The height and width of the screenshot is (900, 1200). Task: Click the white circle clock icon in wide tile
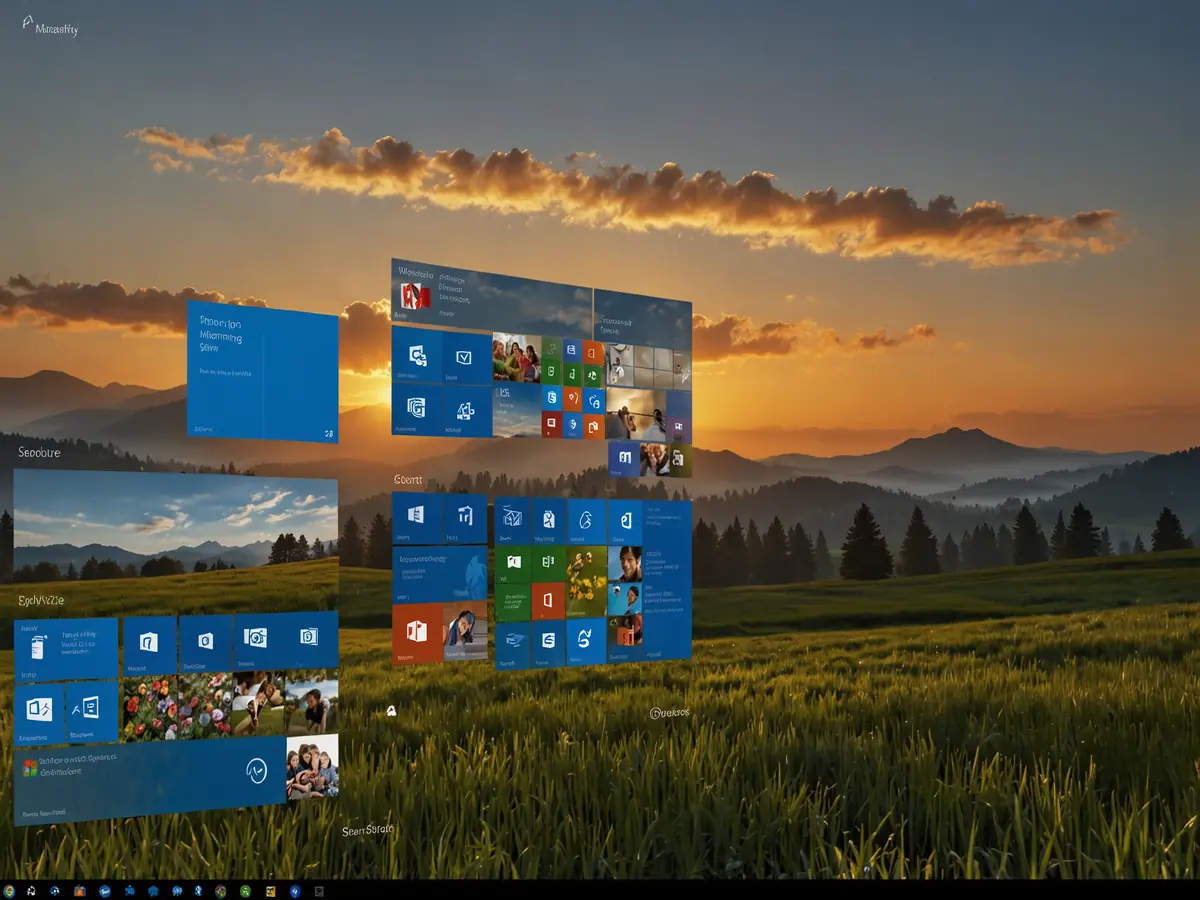click(257, 769)
